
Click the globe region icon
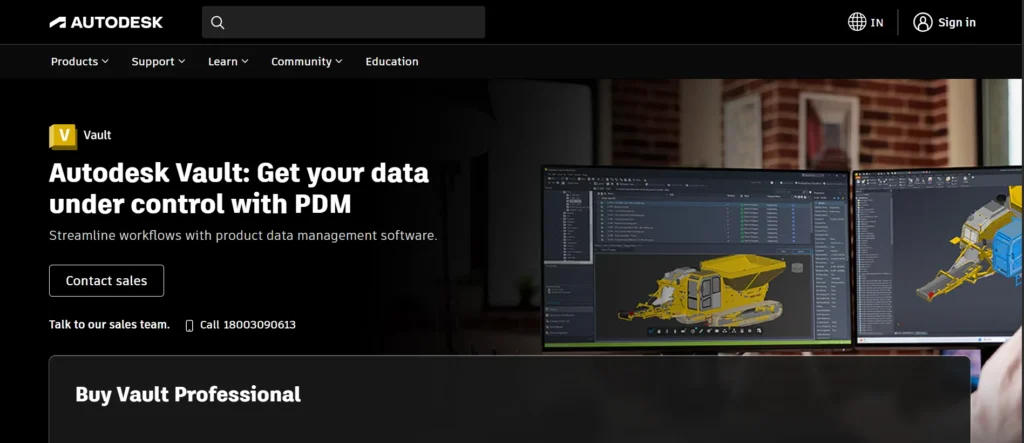(x=857, y=22)
